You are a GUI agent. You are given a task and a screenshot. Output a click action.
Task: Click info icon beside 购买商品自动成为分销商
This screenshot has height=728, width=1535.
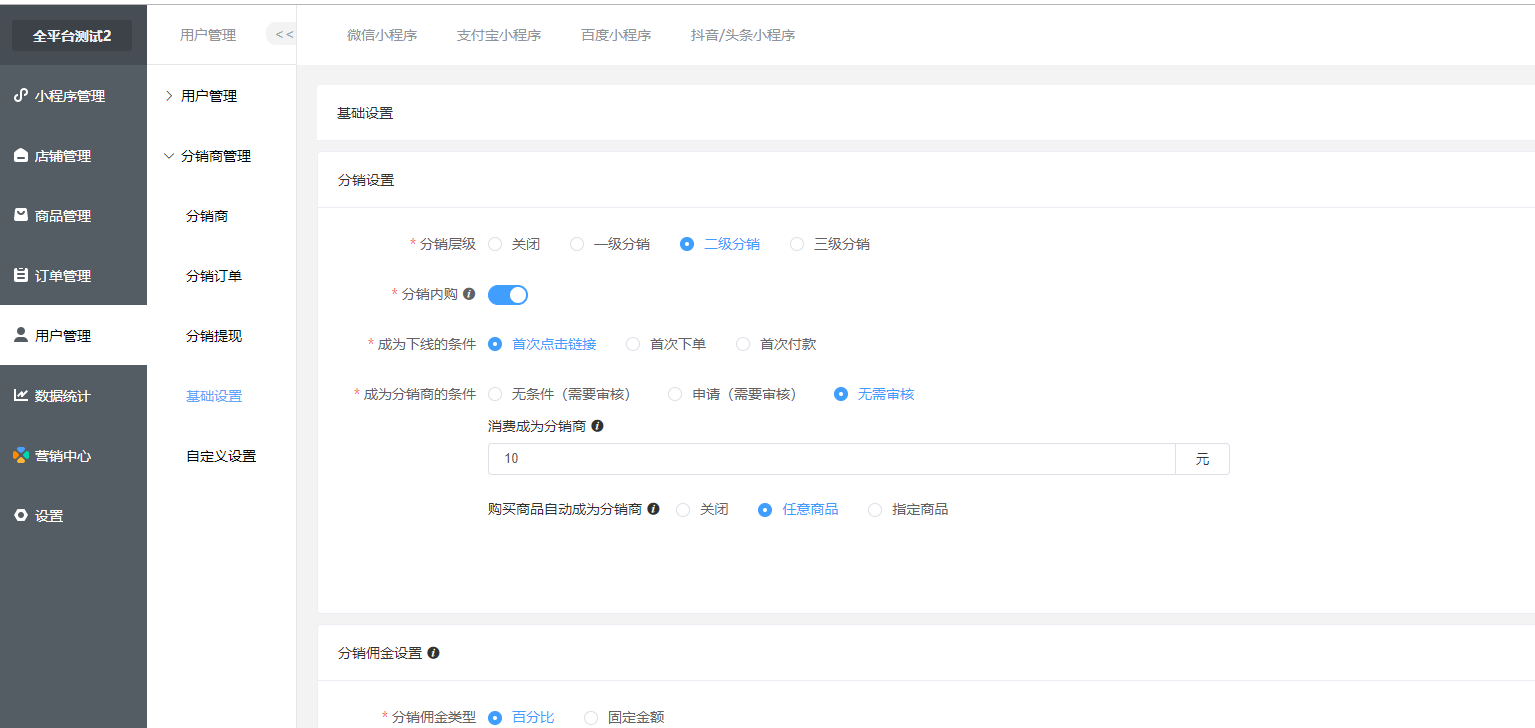(x=653, y=509)
